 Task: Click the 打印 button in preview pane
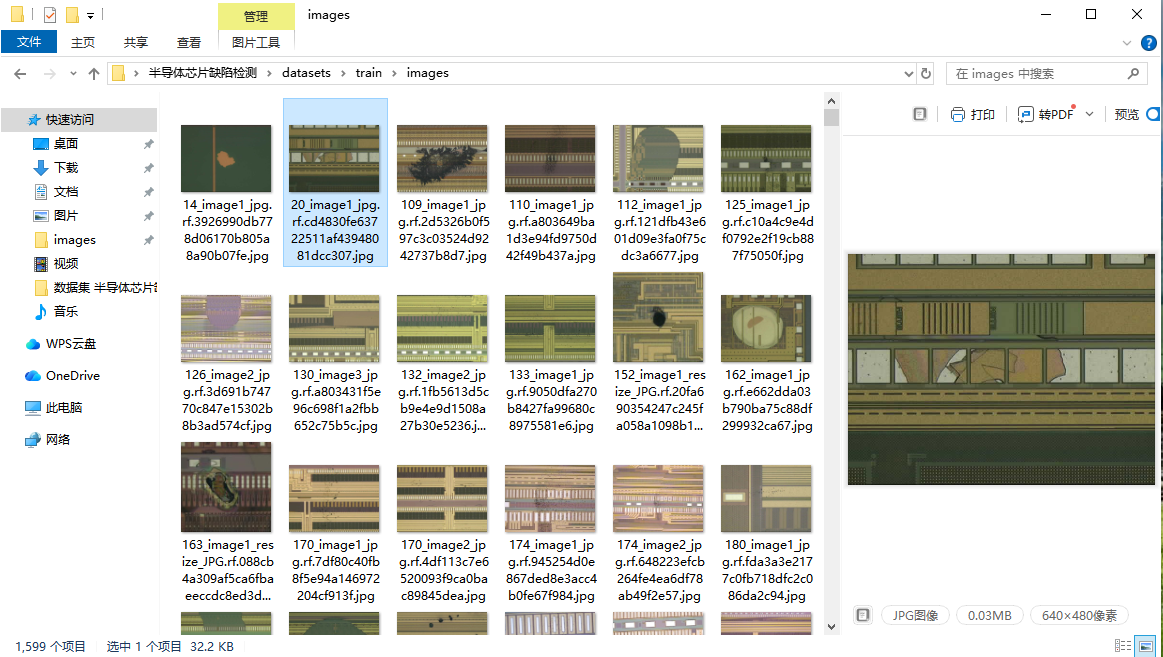click(972, 114)
